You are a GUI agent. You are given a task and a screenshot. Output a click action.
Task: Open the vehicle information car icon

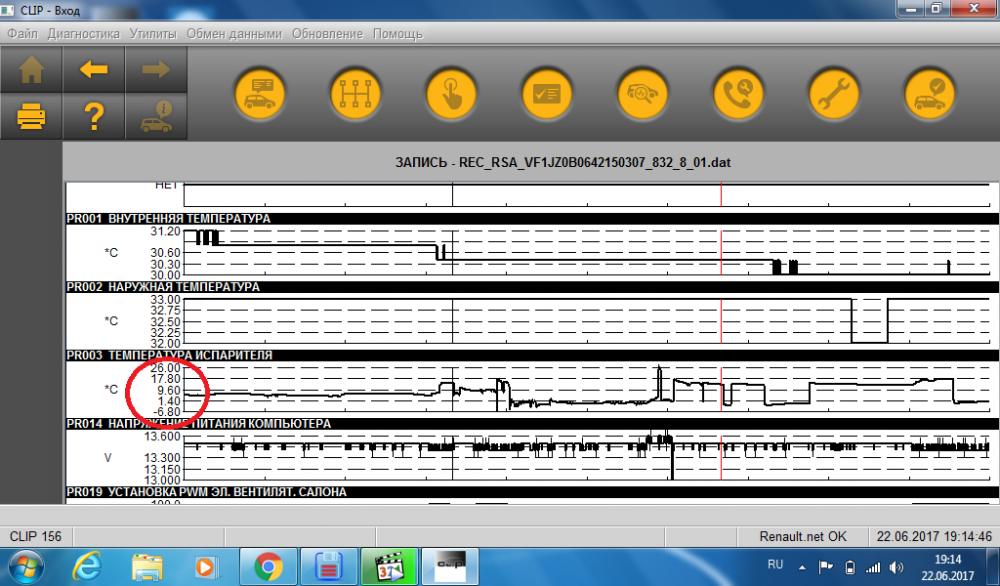156,117
